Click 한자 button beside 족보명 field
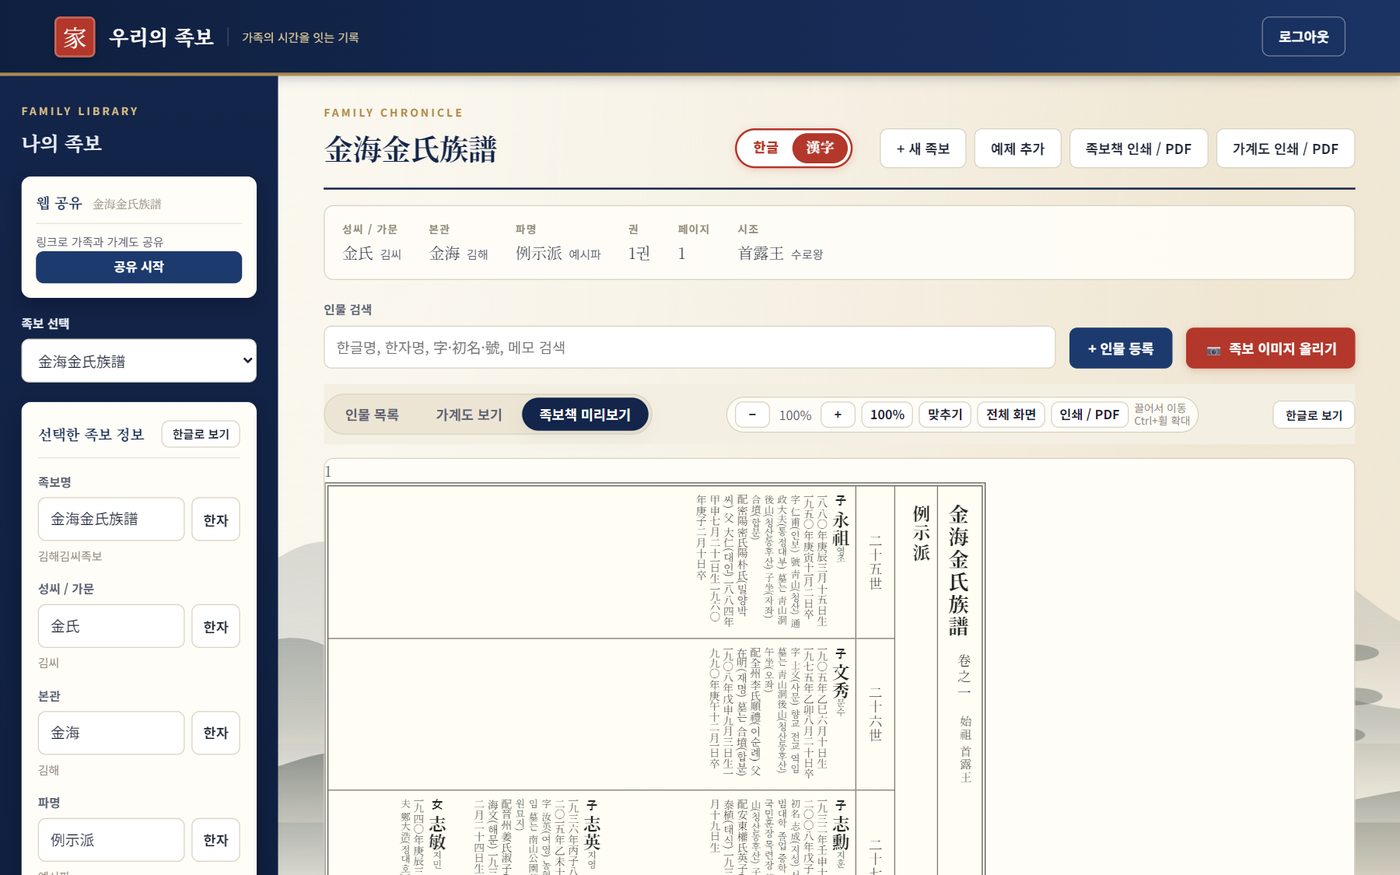Screen dimensions: 1400x875 pyautogui.click(x=216, y=519)
